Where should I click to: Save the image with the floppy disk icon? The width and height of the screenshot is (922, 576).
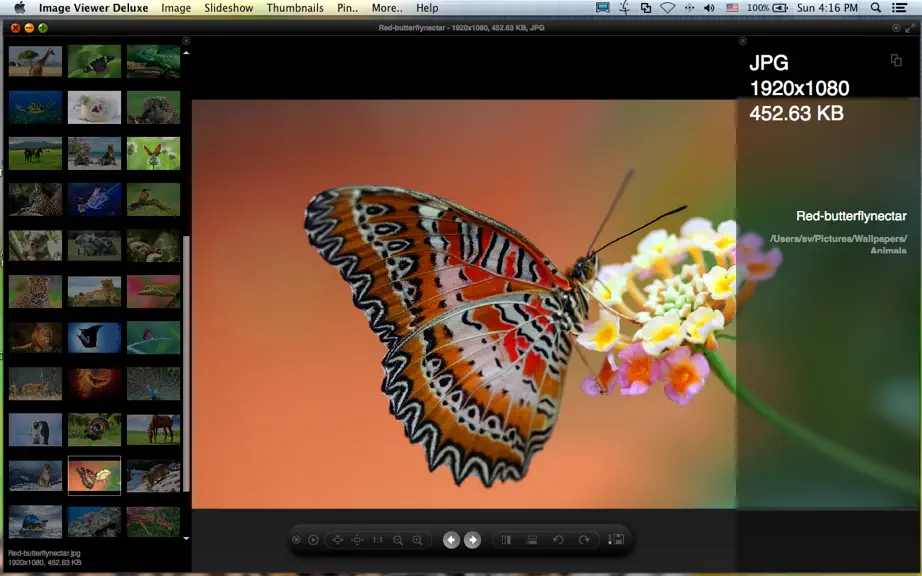click(x=616, y=539)
